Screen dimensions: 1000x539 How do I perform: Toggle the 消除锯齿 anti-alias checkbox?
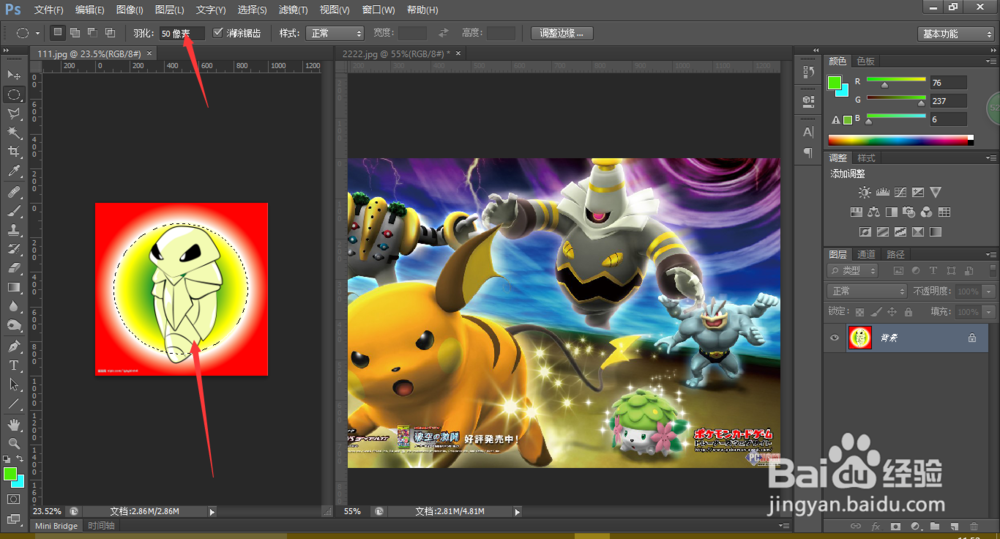[217, 33]
